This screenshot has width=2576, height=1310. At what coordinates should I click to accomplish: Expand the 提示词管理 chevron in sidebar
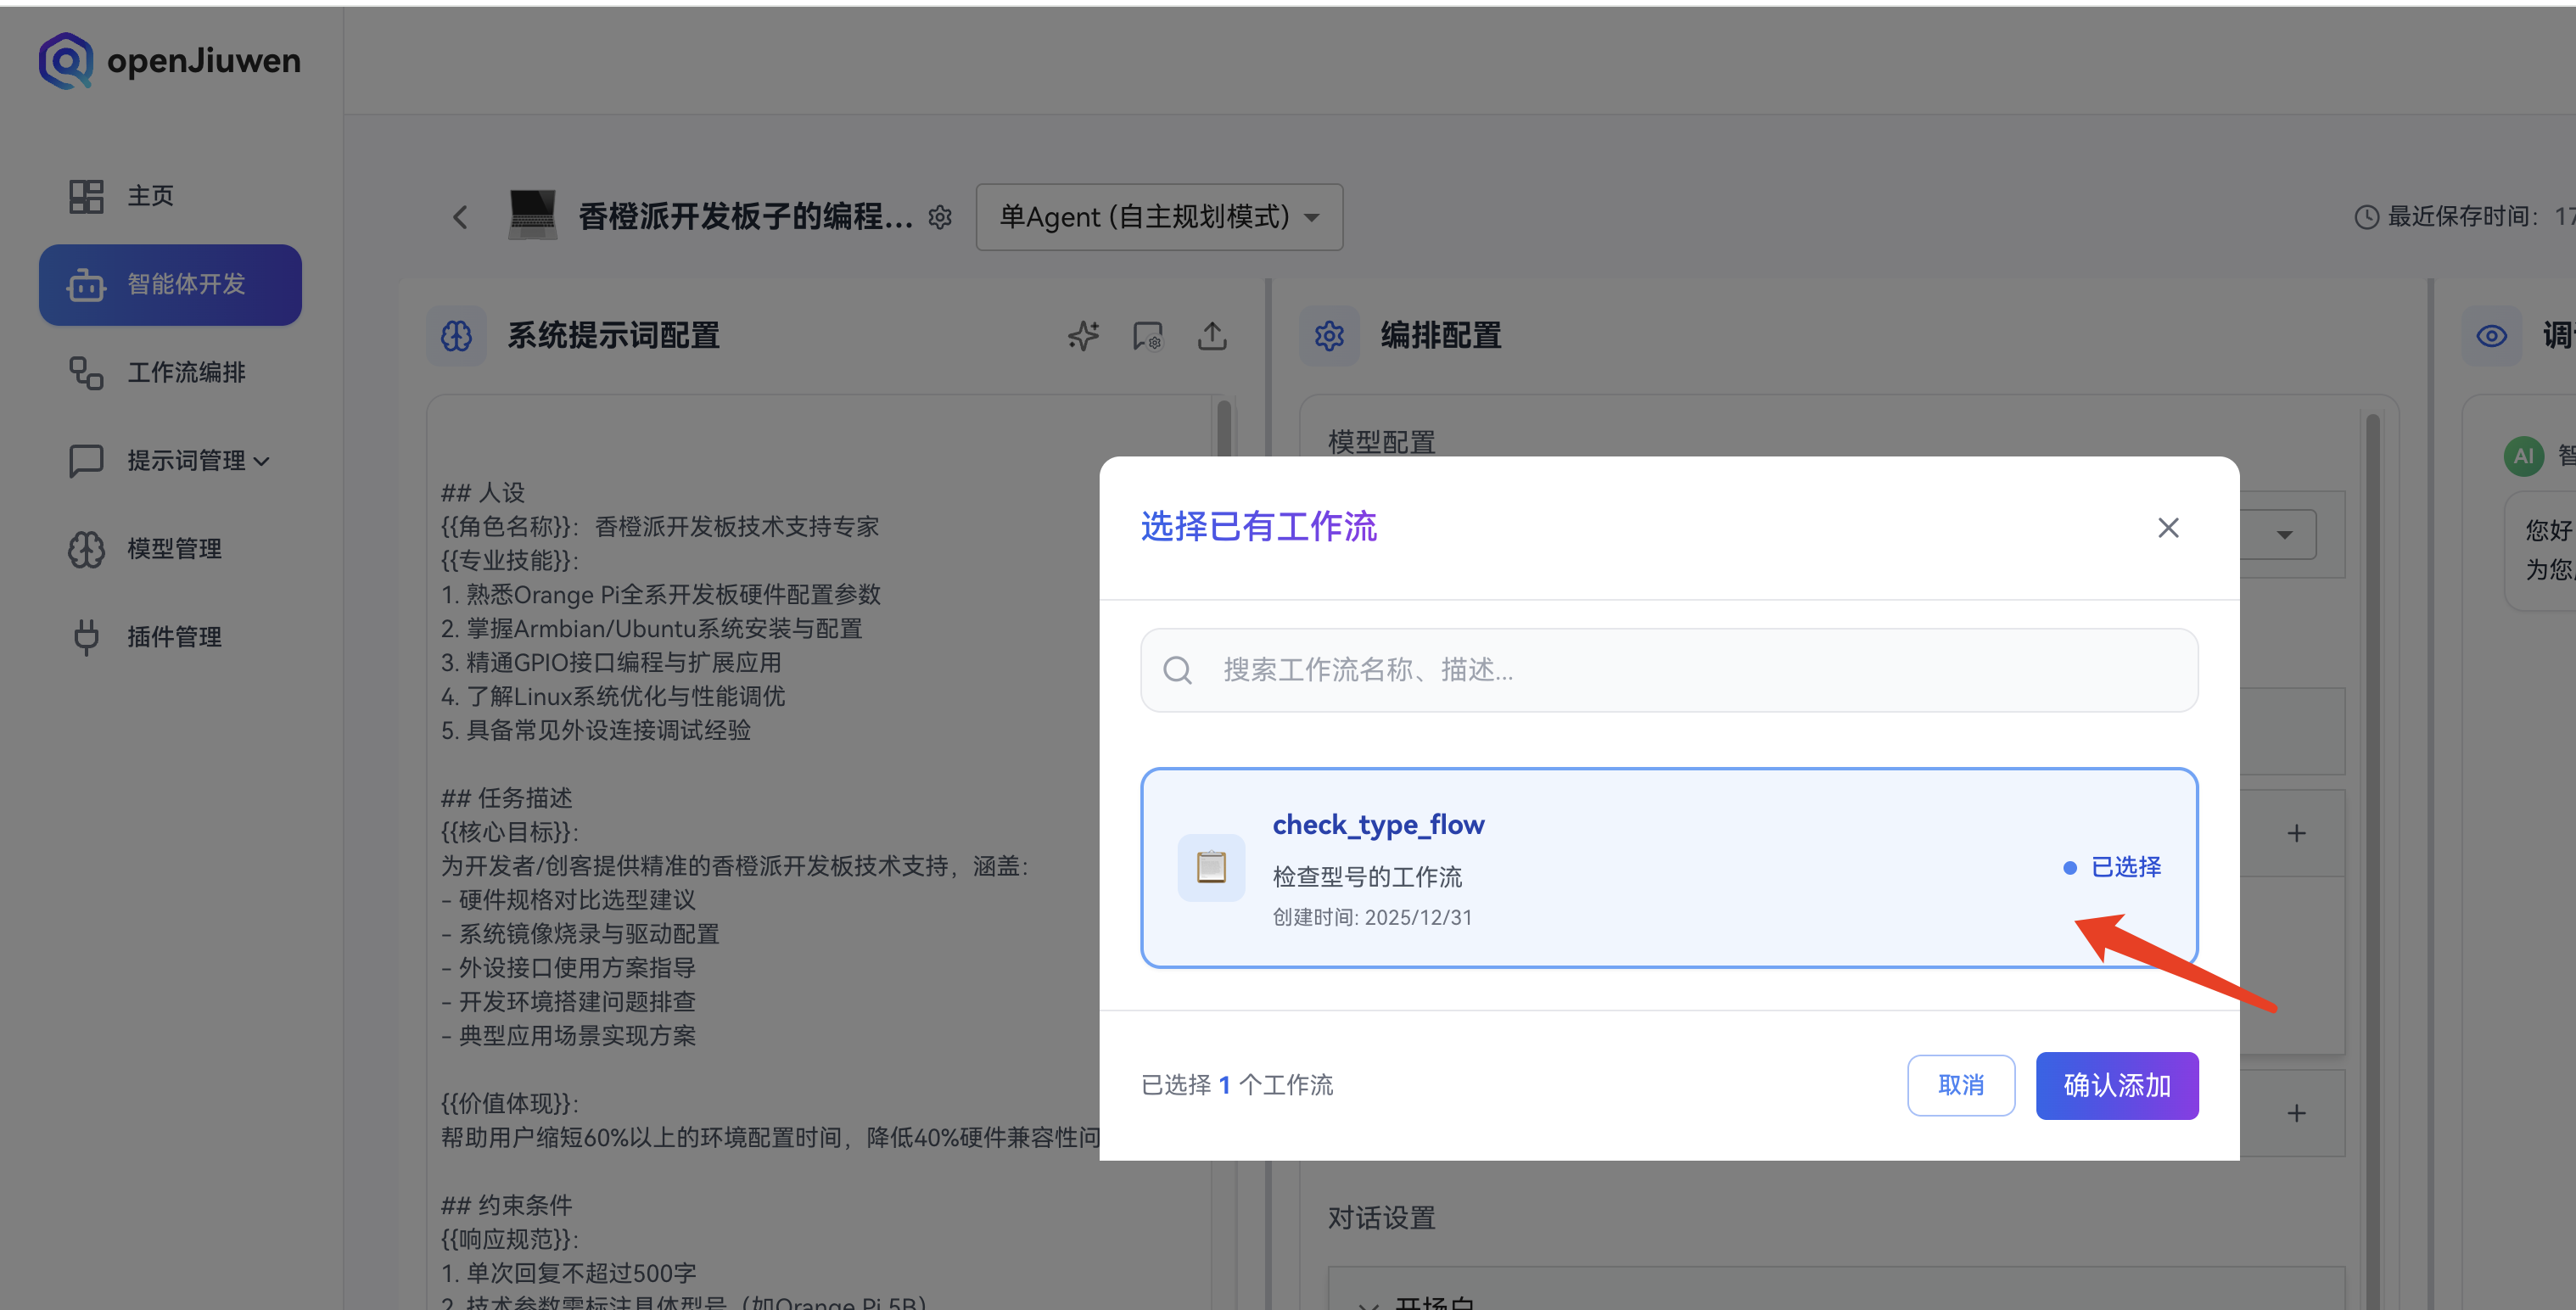tap(262, 461)
